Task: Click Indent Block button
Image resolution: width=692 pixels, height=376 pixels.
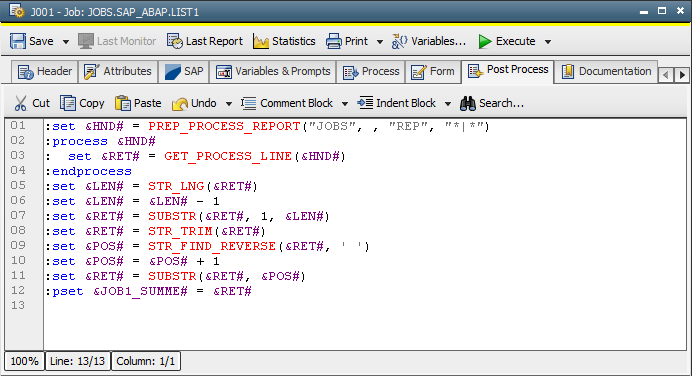Action: point(397,103)
